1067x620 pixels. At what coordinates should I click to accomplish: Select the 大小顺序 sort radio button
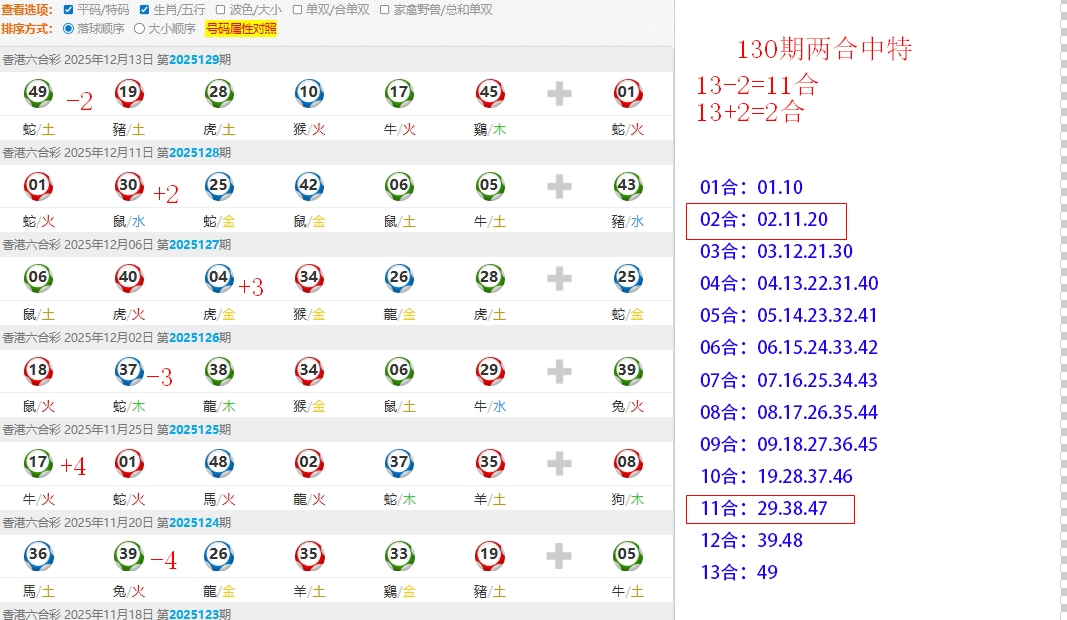coord(139,29)
